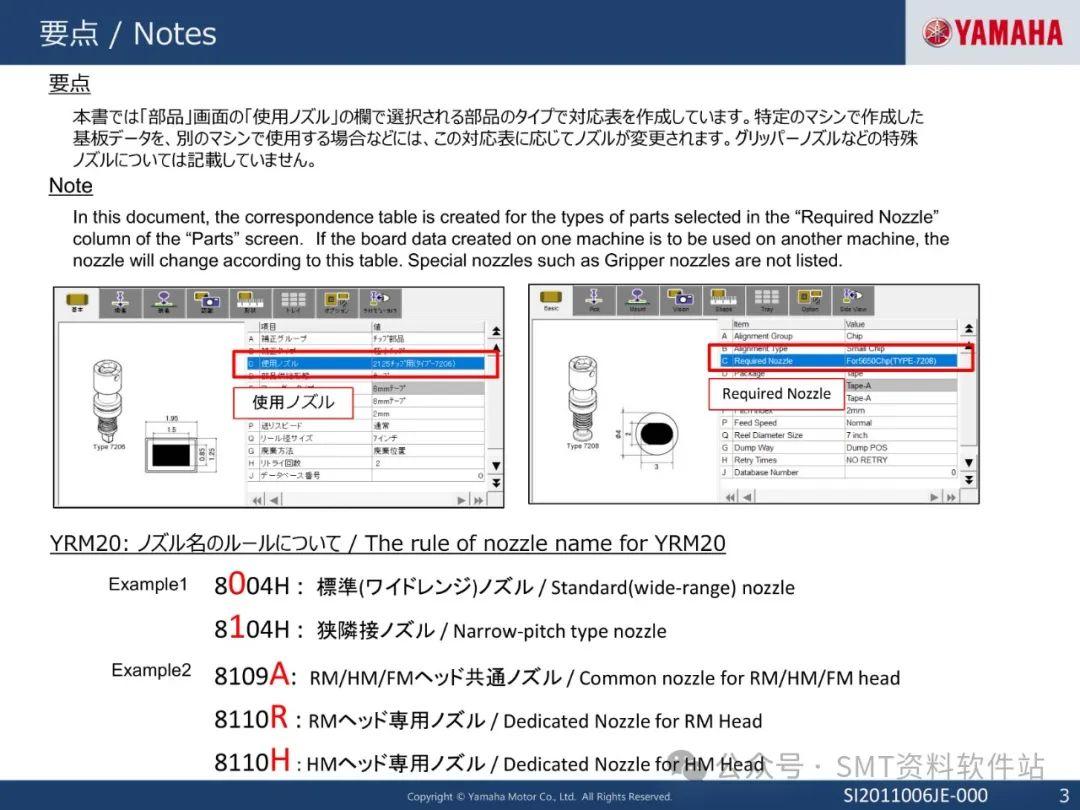Select the Feed Speed row

770,423
